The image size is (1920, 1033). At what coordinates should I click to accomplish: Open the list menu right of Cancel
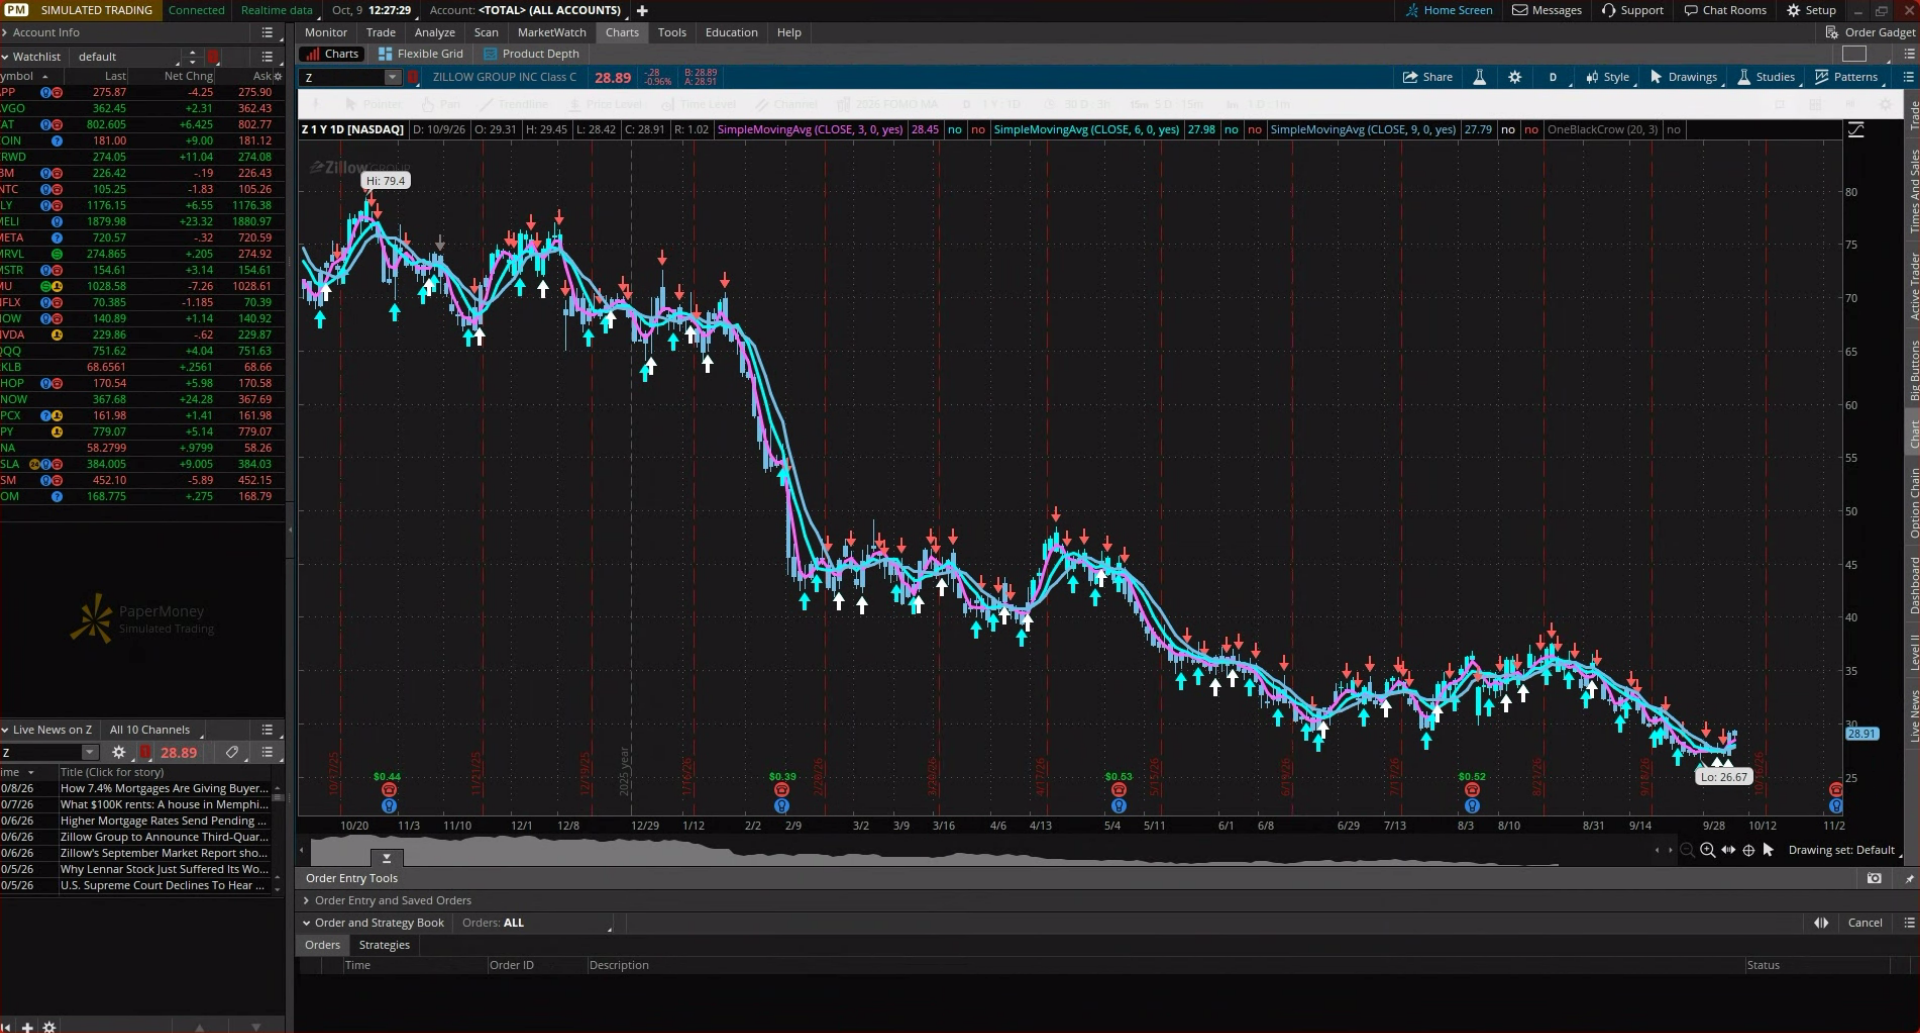[1908, 923]
